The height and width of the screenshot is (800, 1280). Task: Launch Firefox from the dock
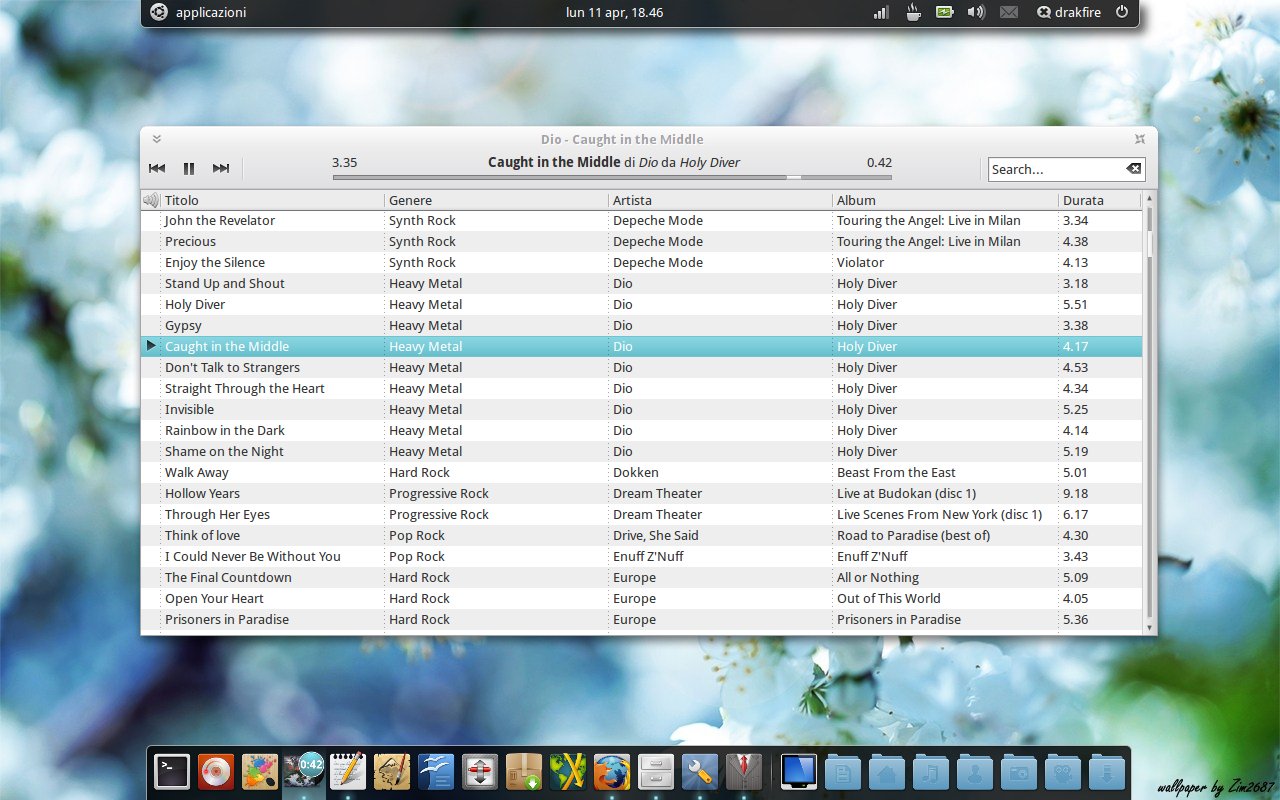[612, 772]
